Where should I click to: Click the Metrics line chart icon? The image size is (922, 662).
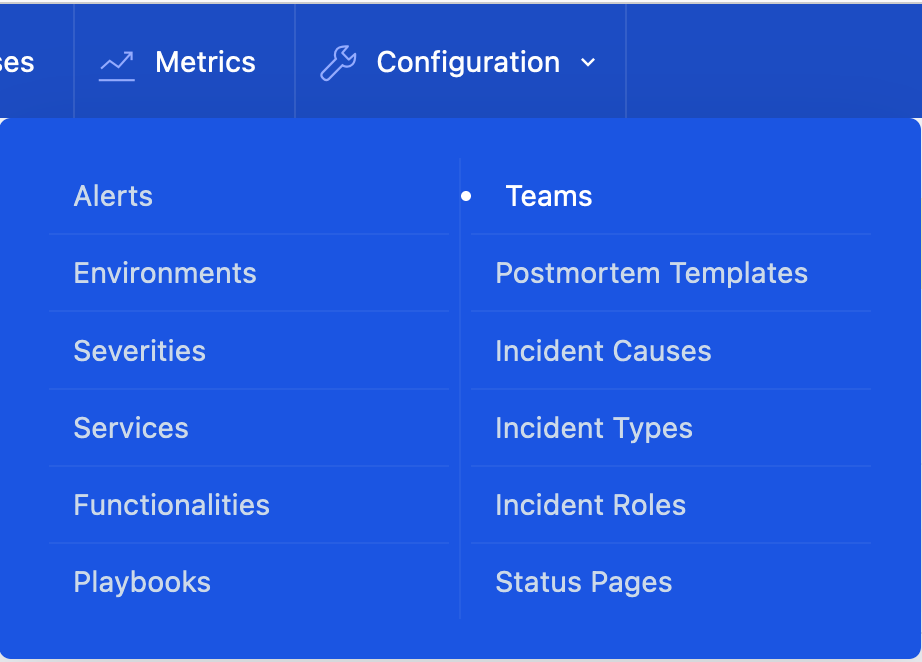116,63
